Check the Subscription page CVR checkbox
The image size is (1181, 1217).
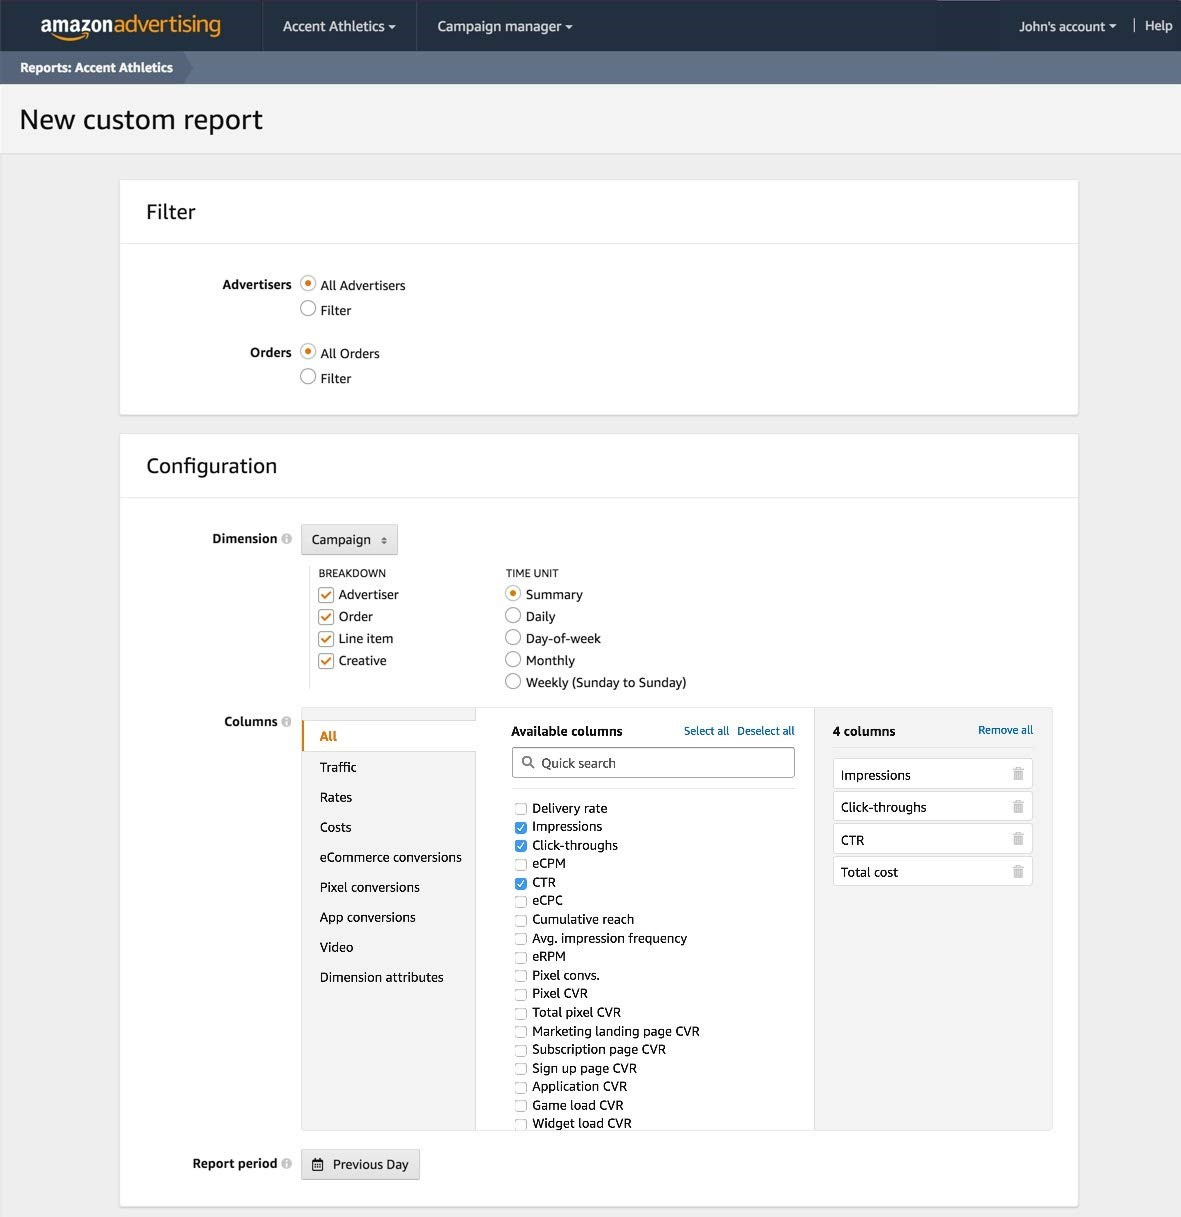click(521, 1050)
